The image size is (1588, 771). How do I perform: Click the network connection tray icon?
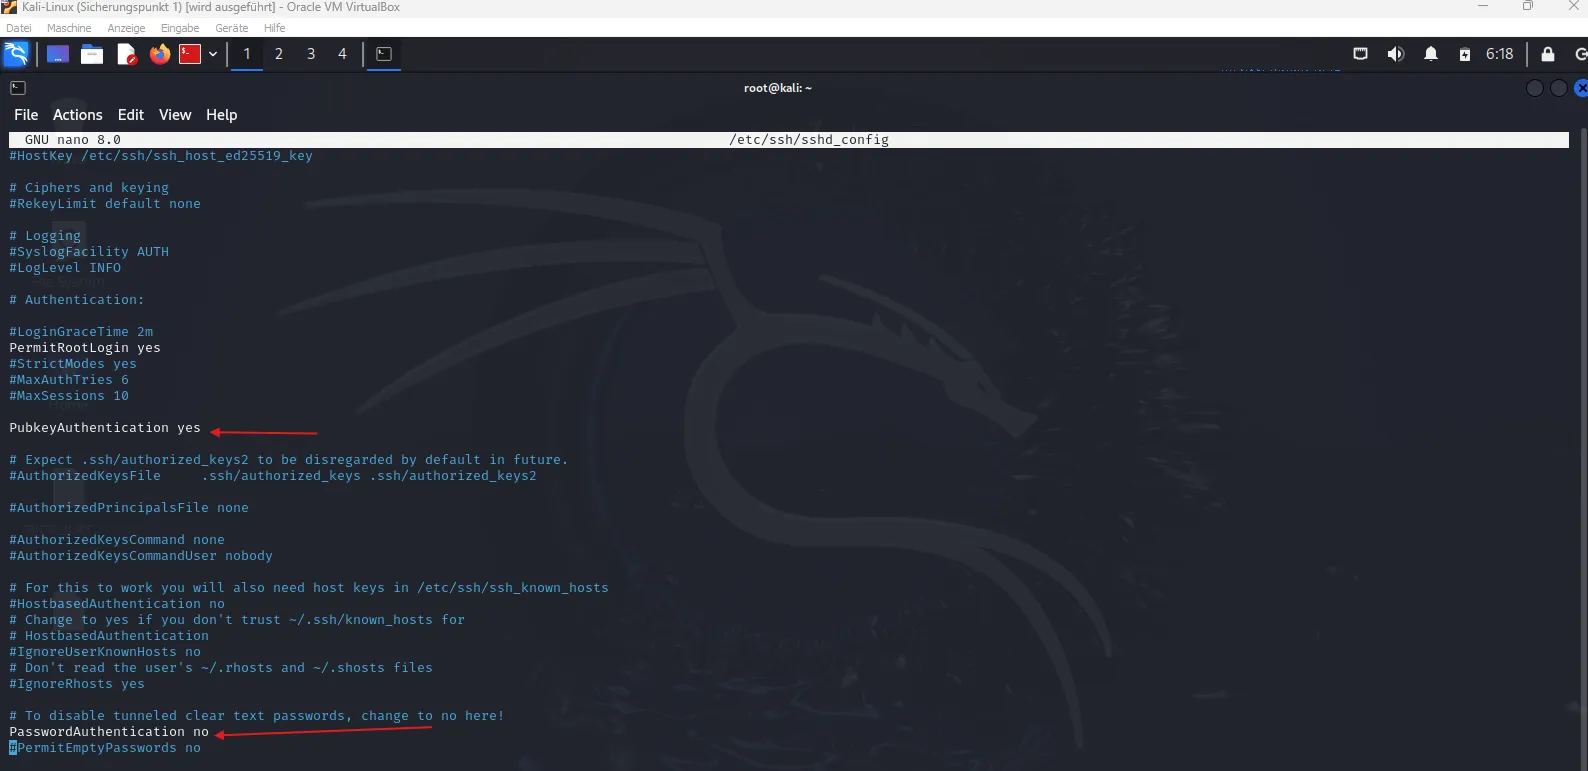click(x=1360, y=54)
